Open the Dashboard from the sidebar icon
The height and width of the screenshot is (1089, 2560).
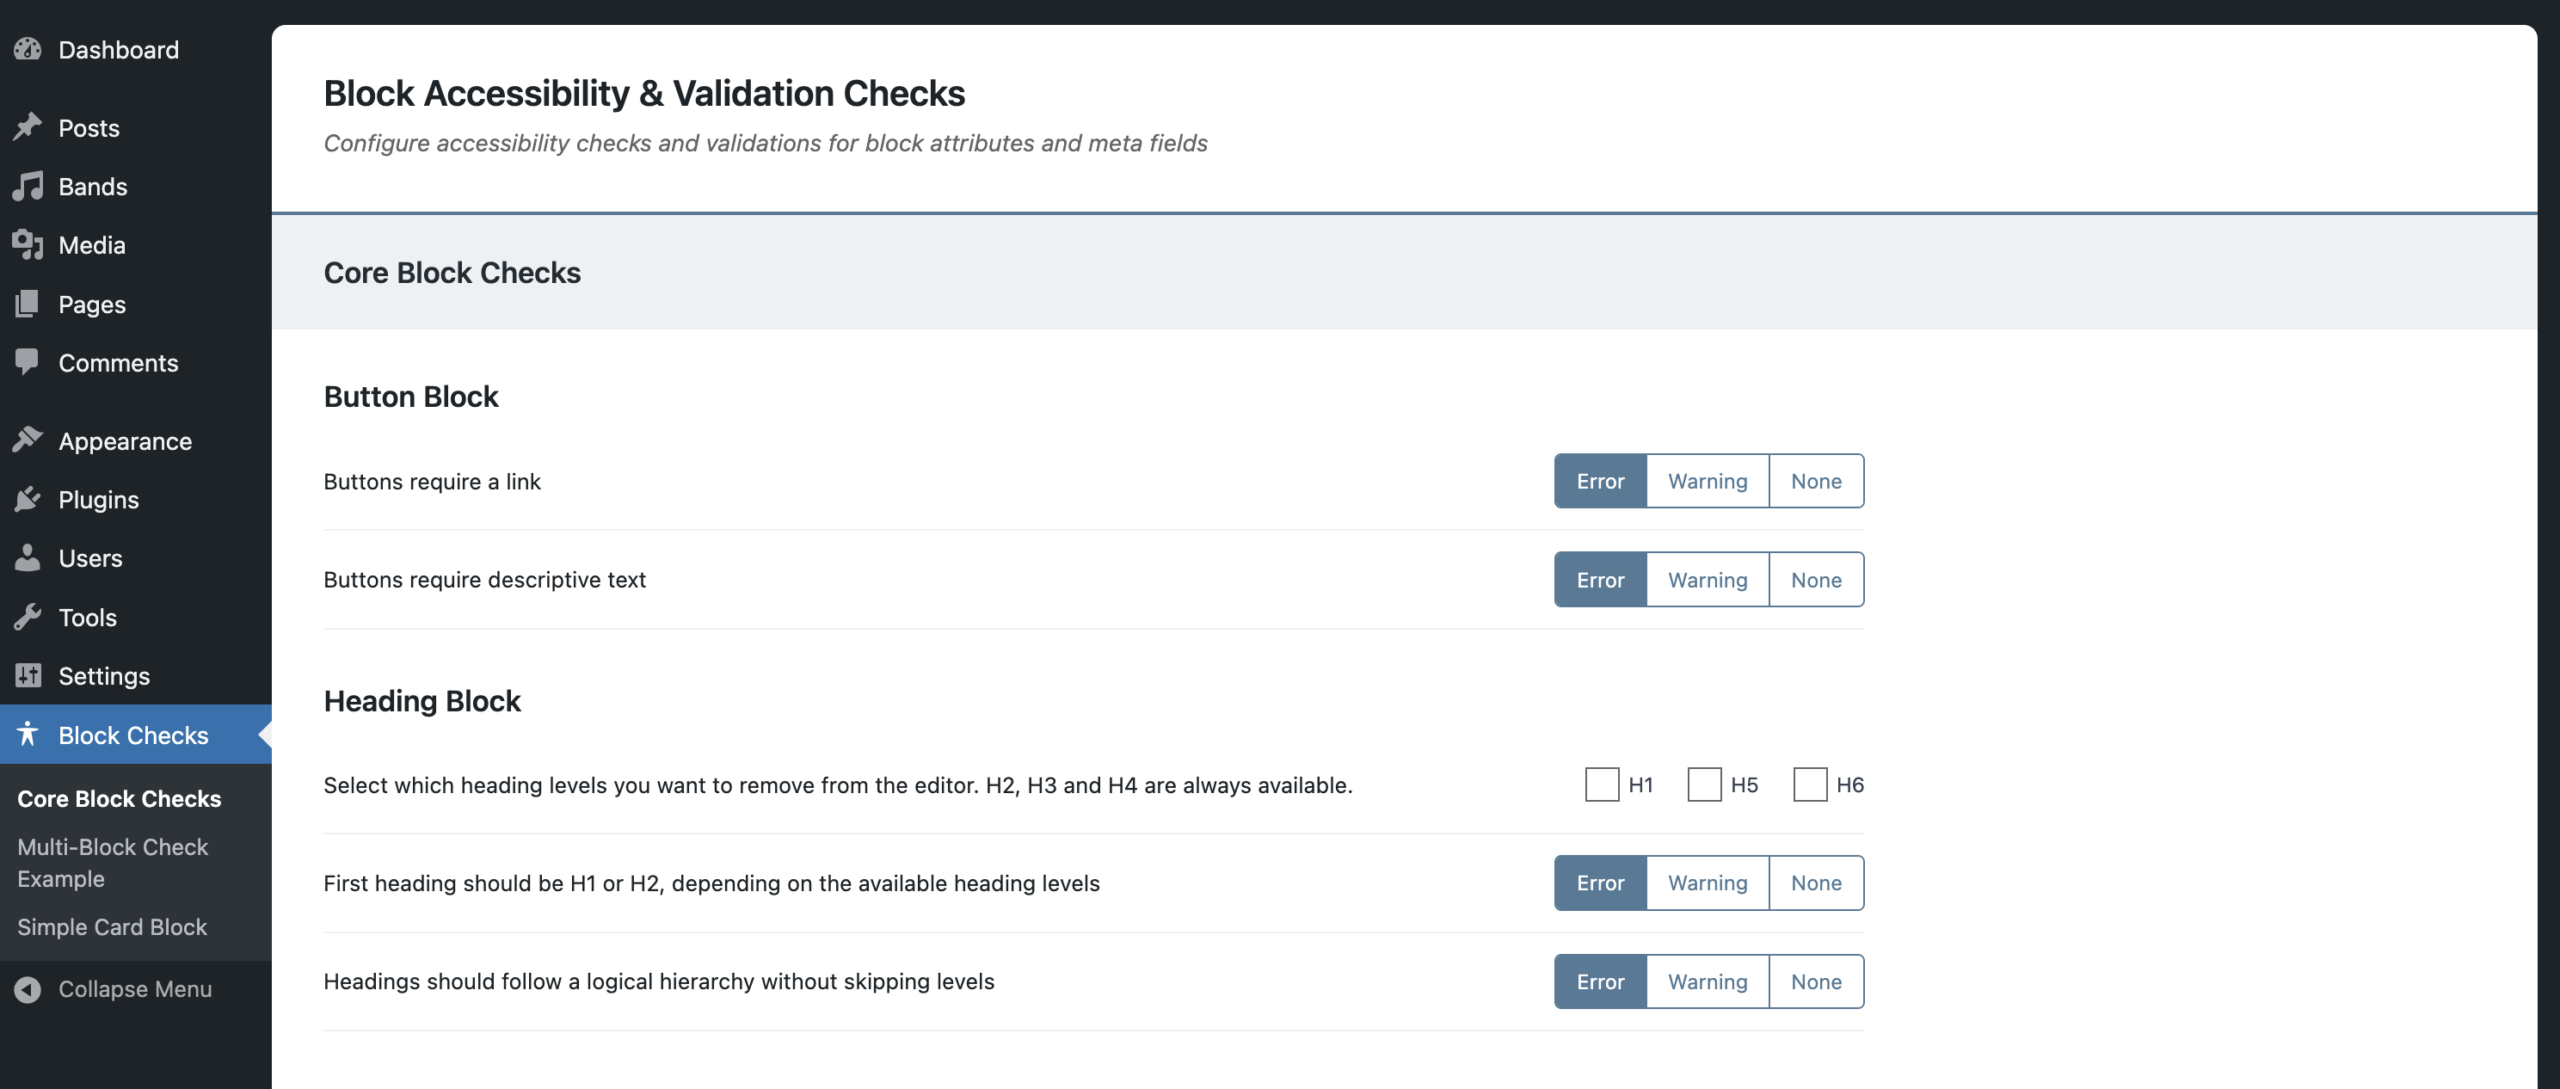tap(29, 49)
